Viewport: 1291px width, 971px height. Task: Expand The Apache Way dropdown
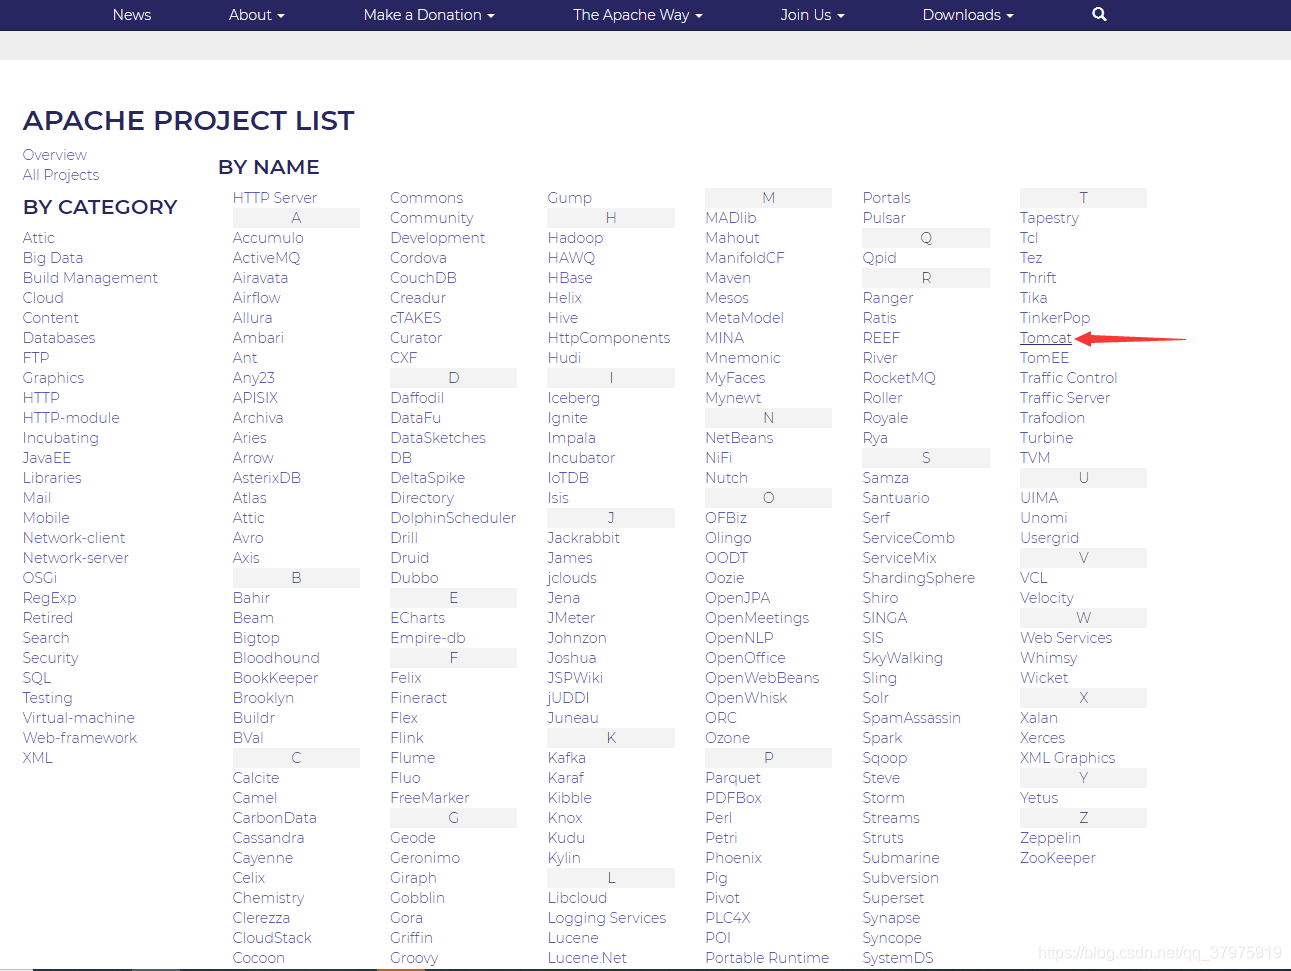[x=638, y=15]
